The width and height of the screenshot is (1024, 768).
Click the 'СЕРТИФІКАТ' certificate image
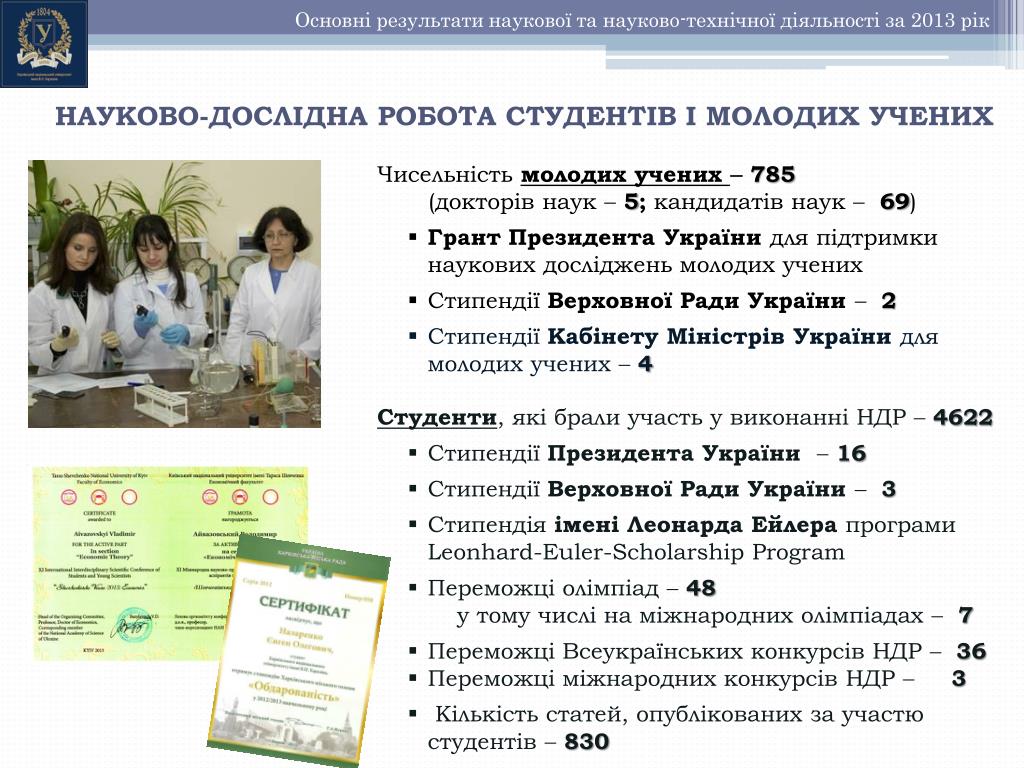coord(300,651)
